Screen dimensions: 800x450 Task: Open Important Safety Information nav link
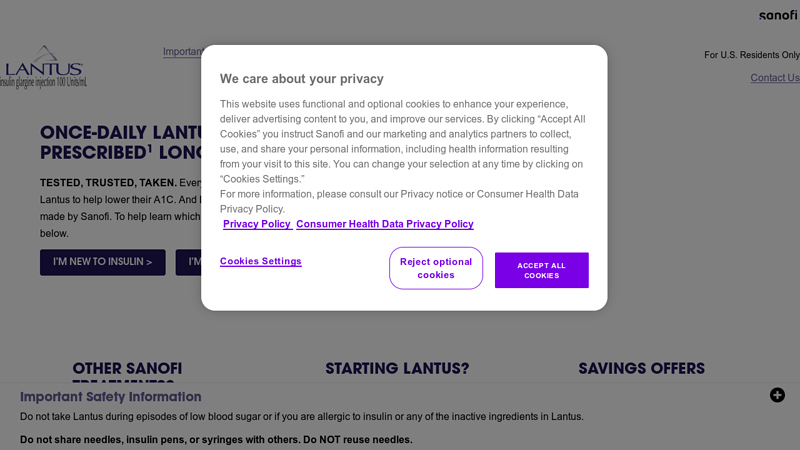tap(183, 52)
